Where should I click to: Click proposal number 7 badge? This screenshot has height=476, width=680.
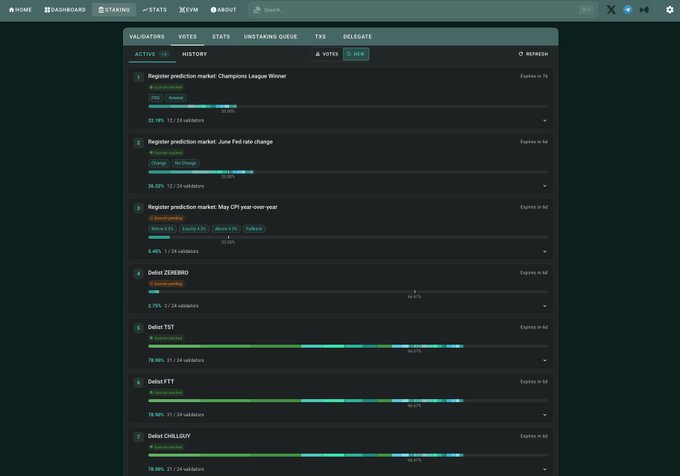click(138, 437)
